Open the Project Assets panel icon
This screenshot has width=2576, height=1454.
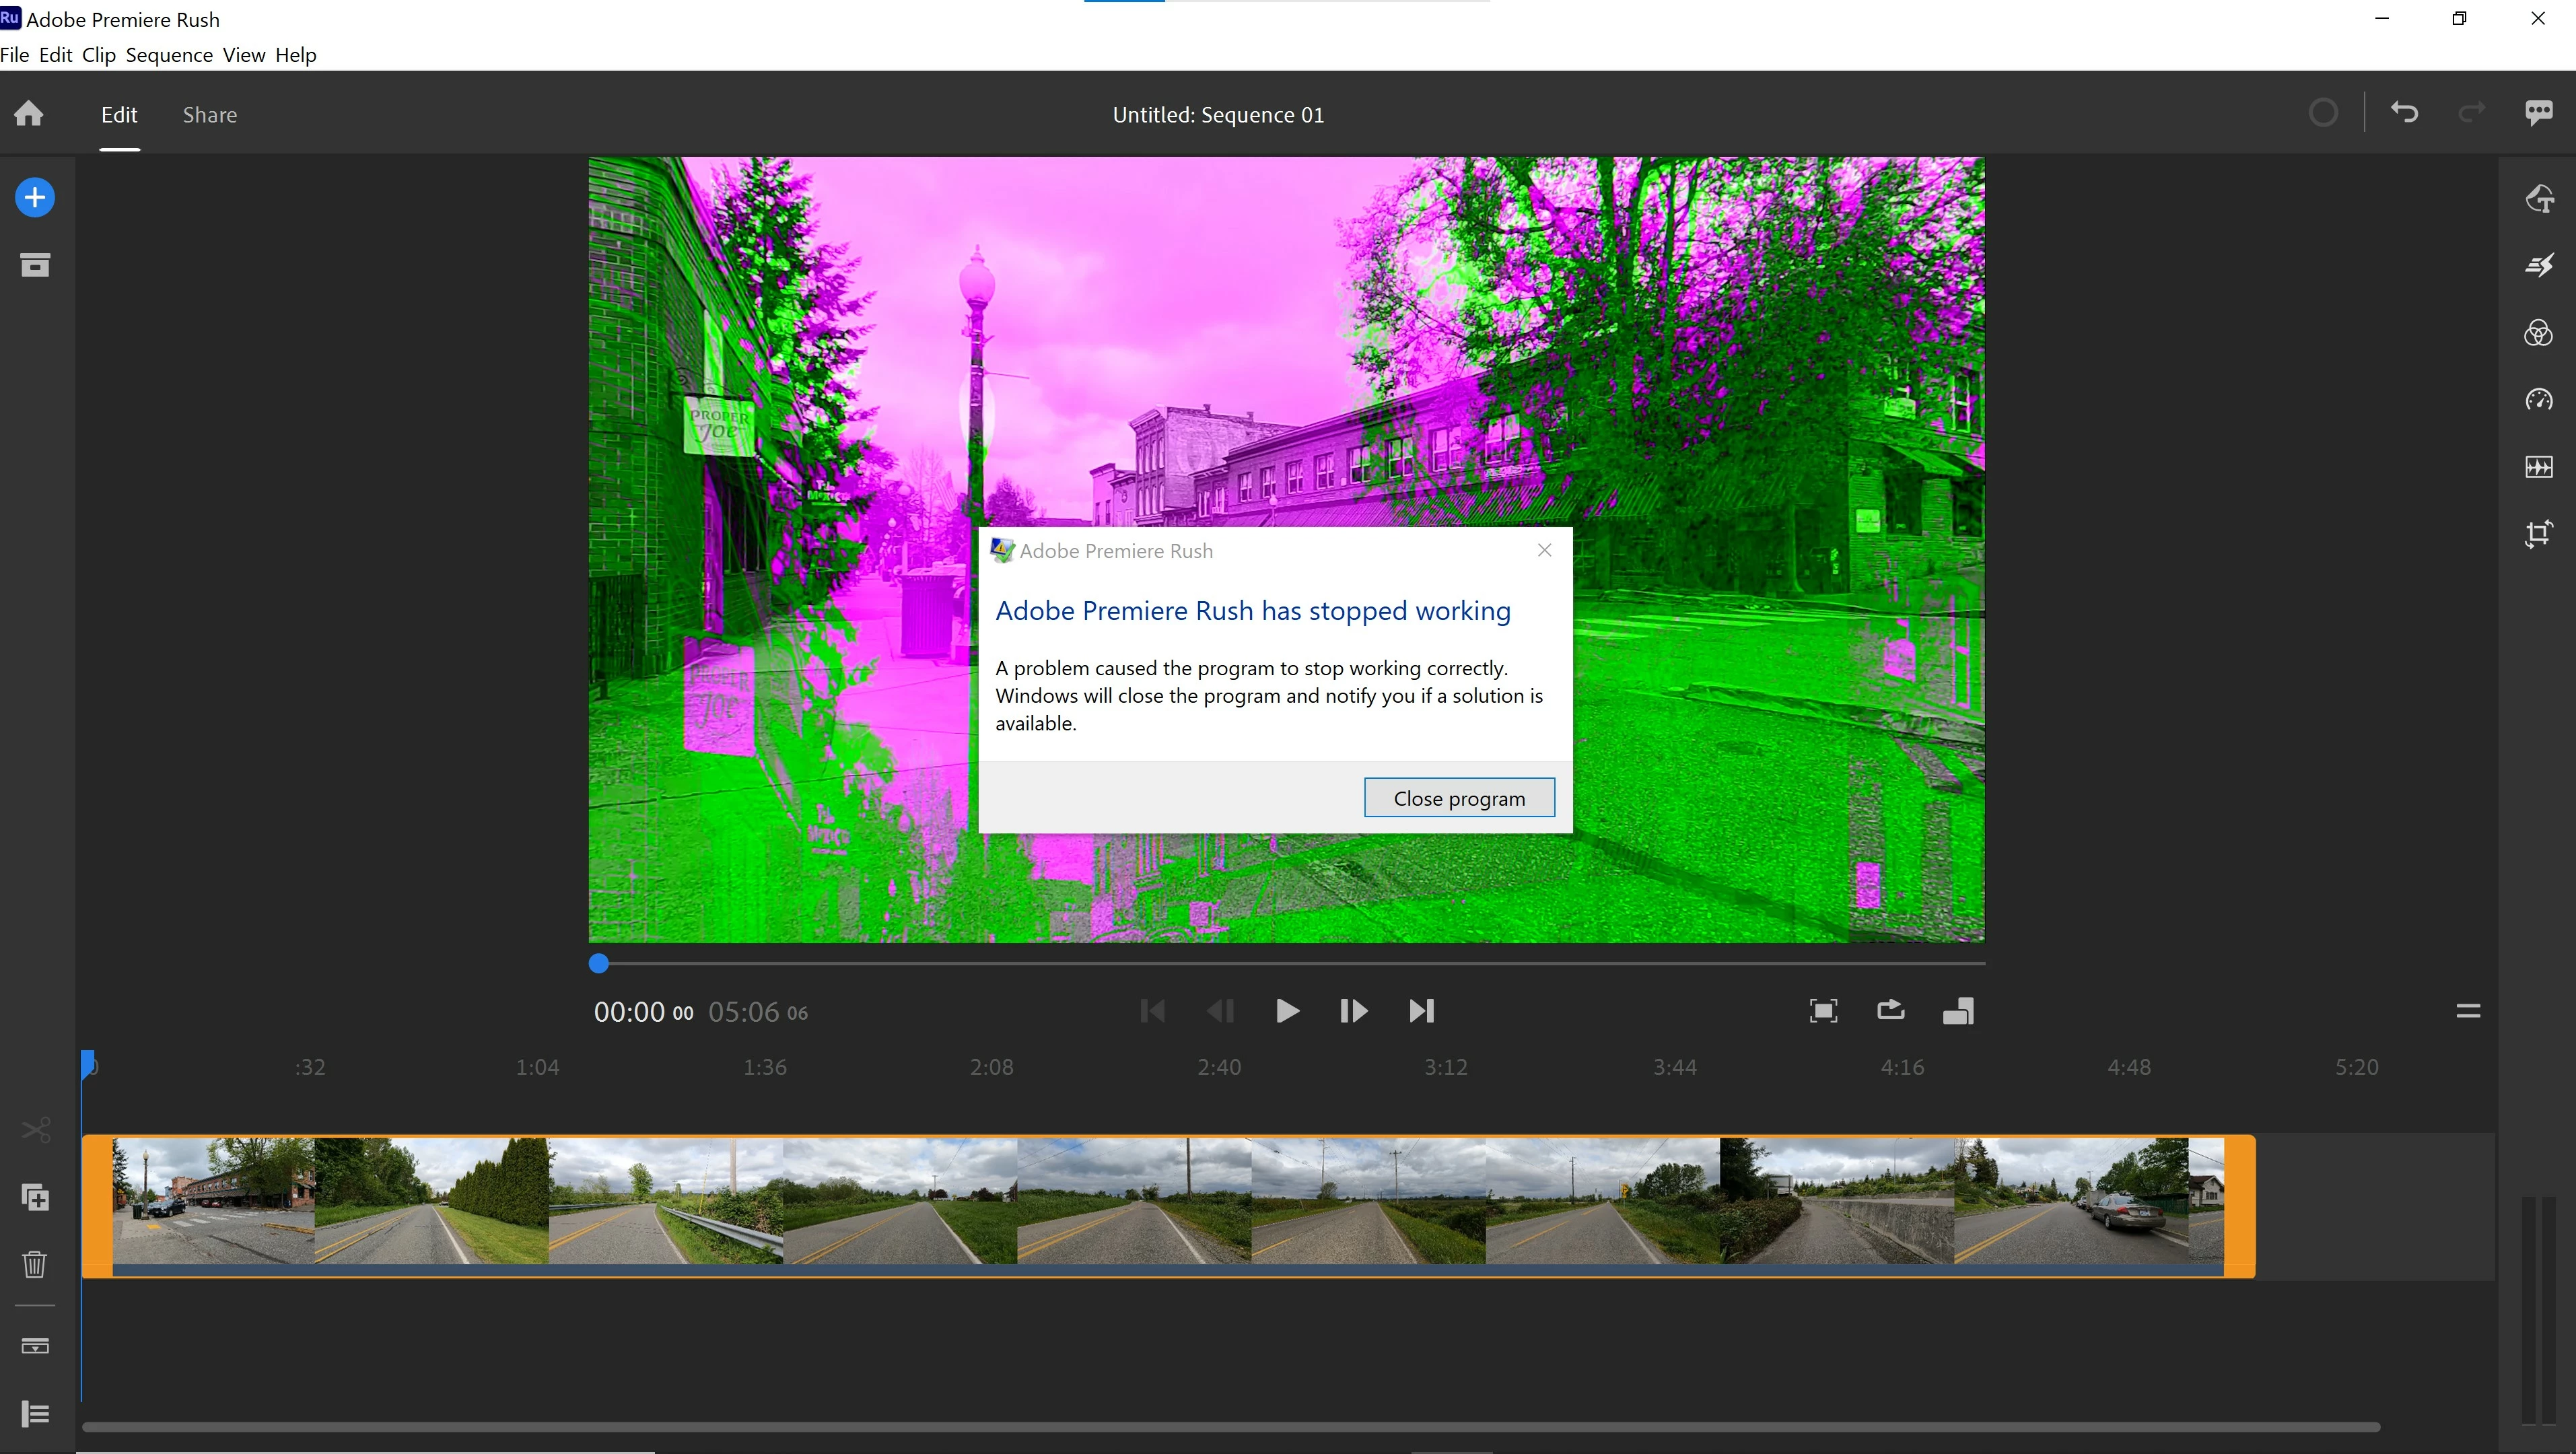pos(35,265)
